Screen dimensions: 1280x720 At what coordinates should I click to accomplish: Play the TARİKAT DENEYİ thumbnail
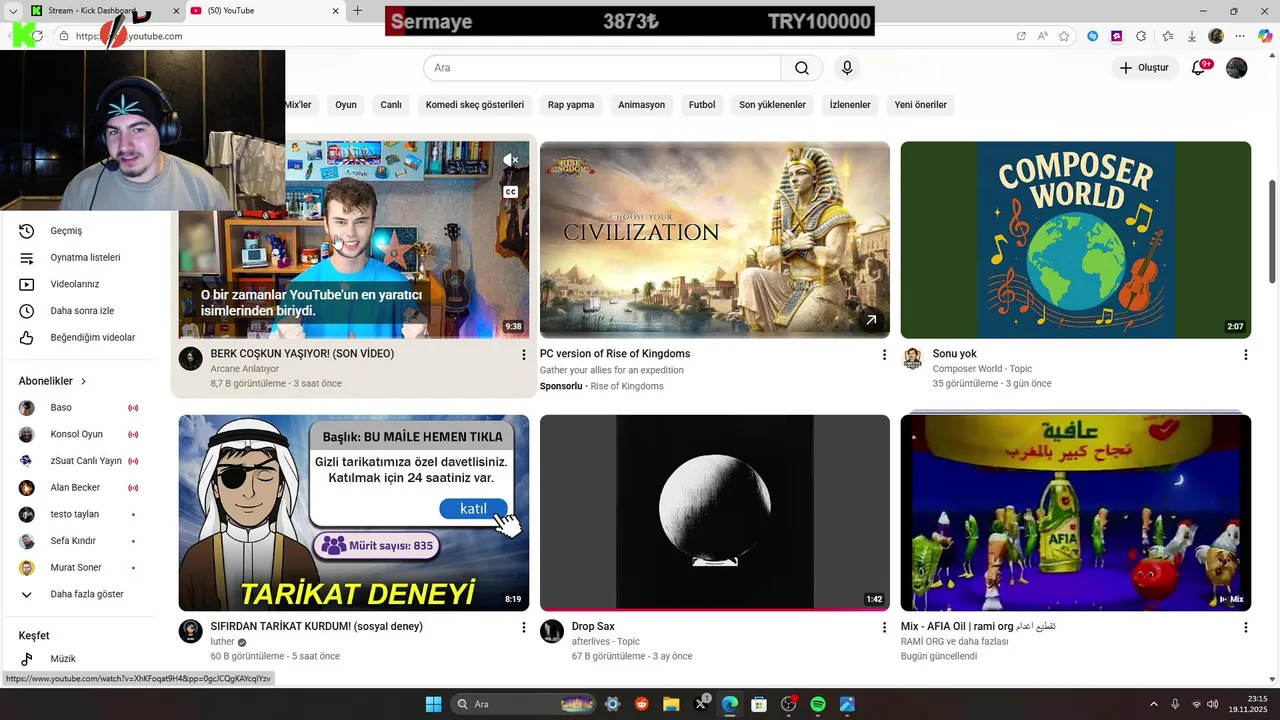click(354, 513)
